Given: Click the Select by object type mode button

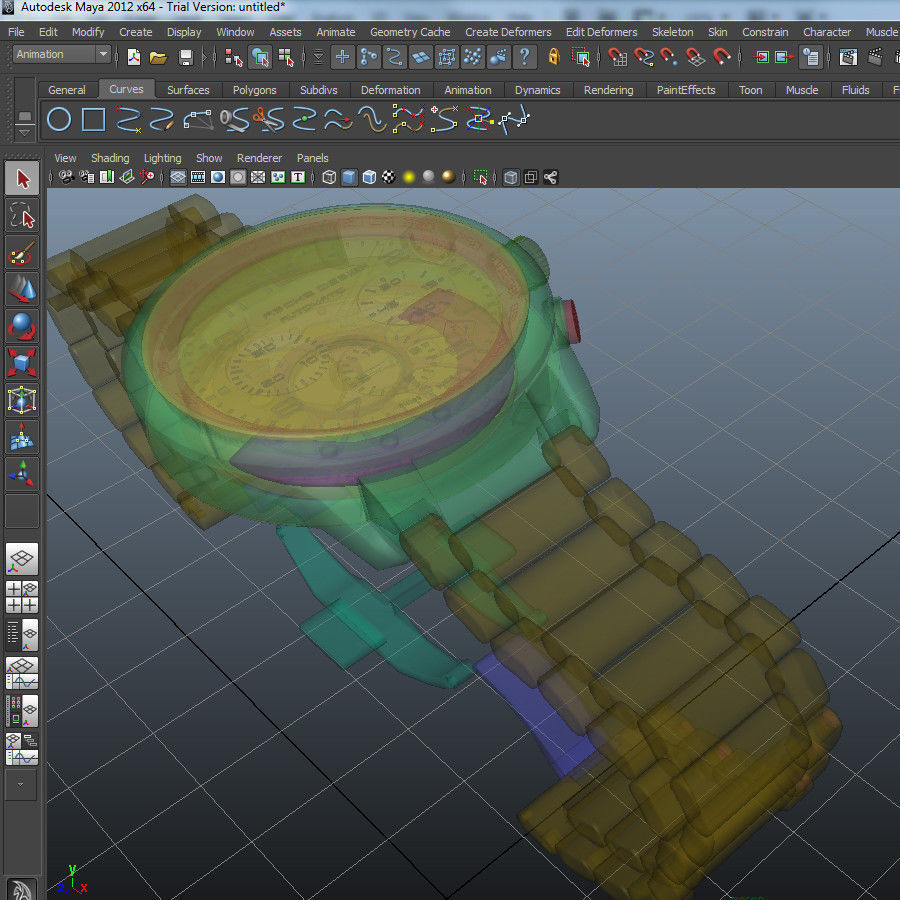Looking at the screenshot, I should 259,57.
